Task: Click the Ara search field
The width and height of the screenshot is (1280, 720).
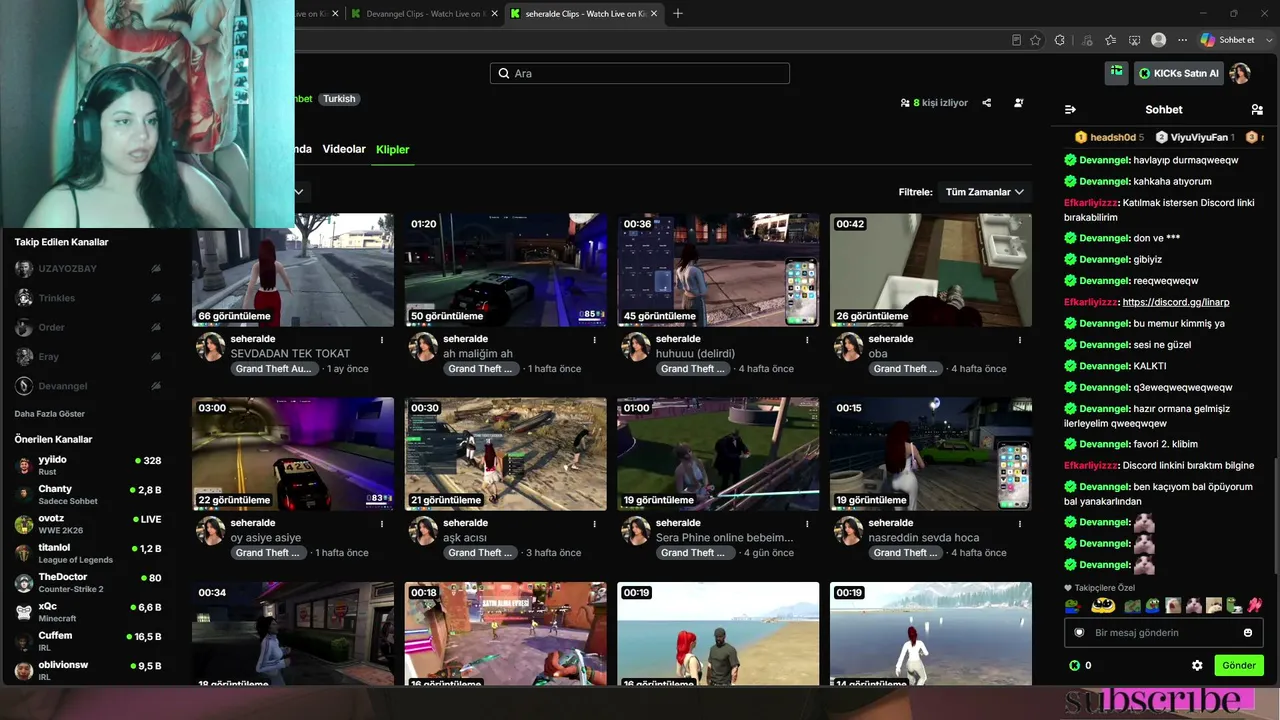Action: pyautogui.click(x=640, y=73)
